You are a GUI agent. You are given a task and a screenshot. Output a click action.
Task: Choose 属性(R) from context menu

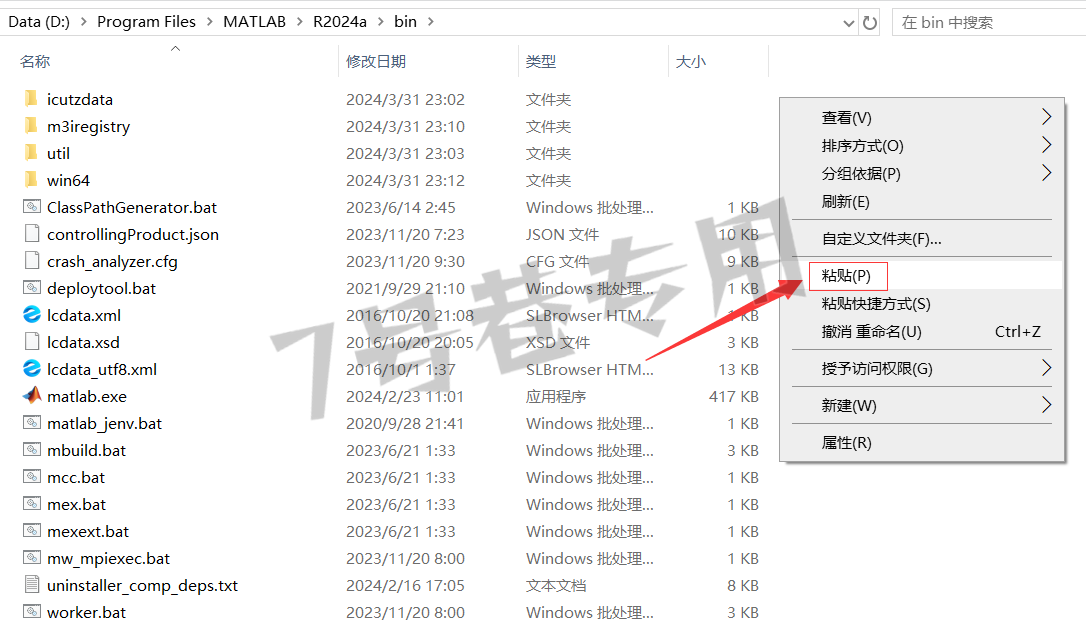click(x=923, y=442)
